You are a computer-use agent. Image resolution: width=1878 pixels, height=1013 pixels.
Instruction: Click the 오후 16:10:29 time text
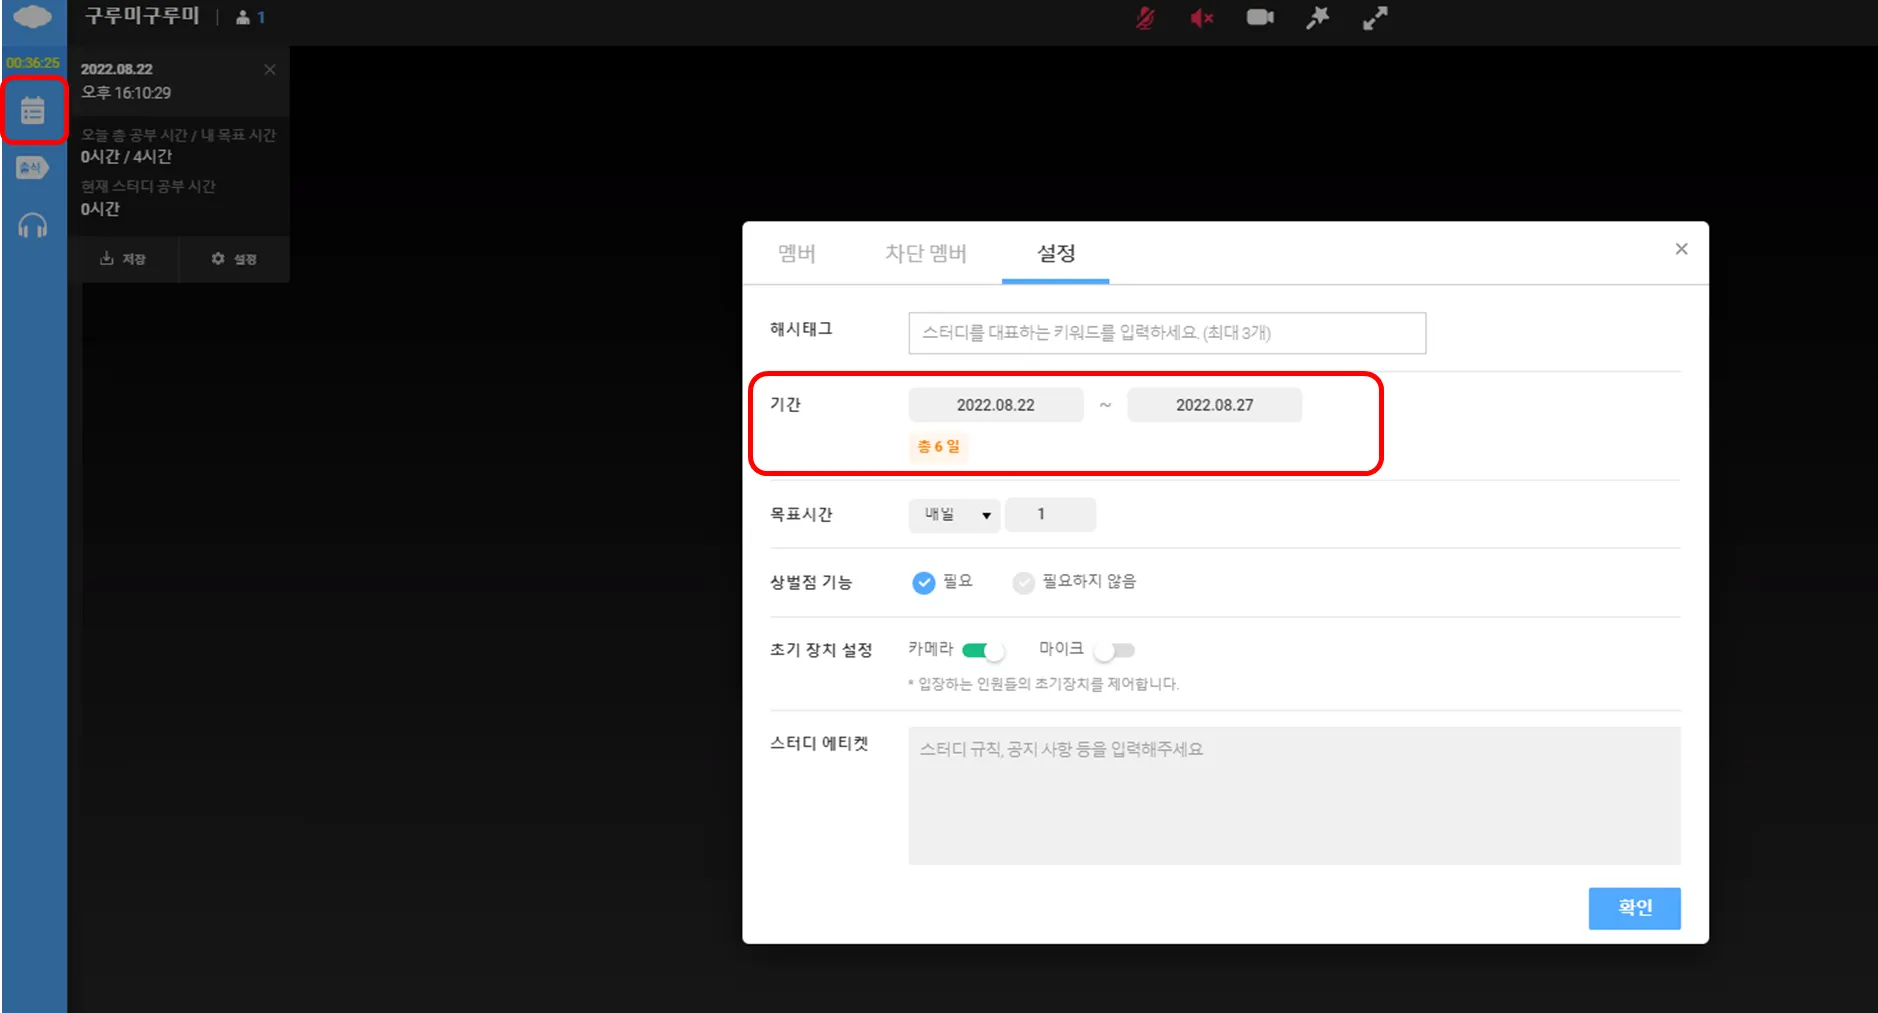coord(126,93)
